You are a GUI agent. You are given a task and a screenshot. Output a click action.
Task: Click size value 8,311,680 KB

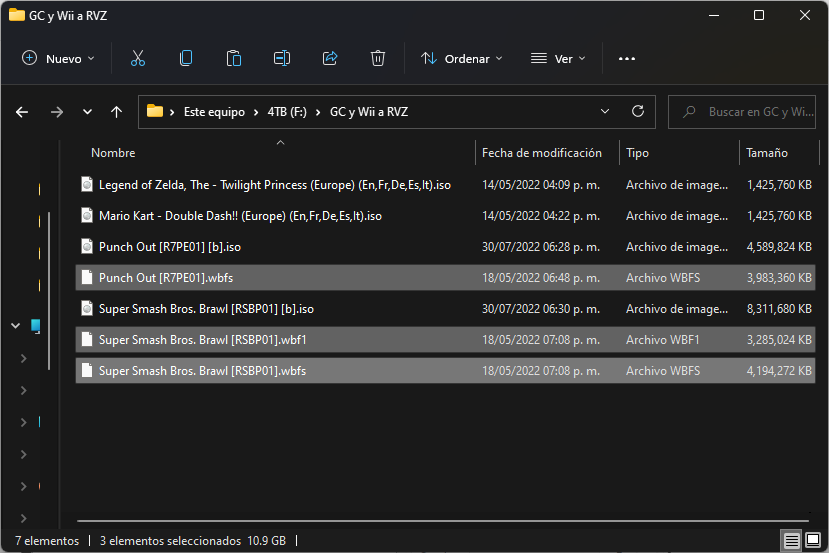point(779,309)
